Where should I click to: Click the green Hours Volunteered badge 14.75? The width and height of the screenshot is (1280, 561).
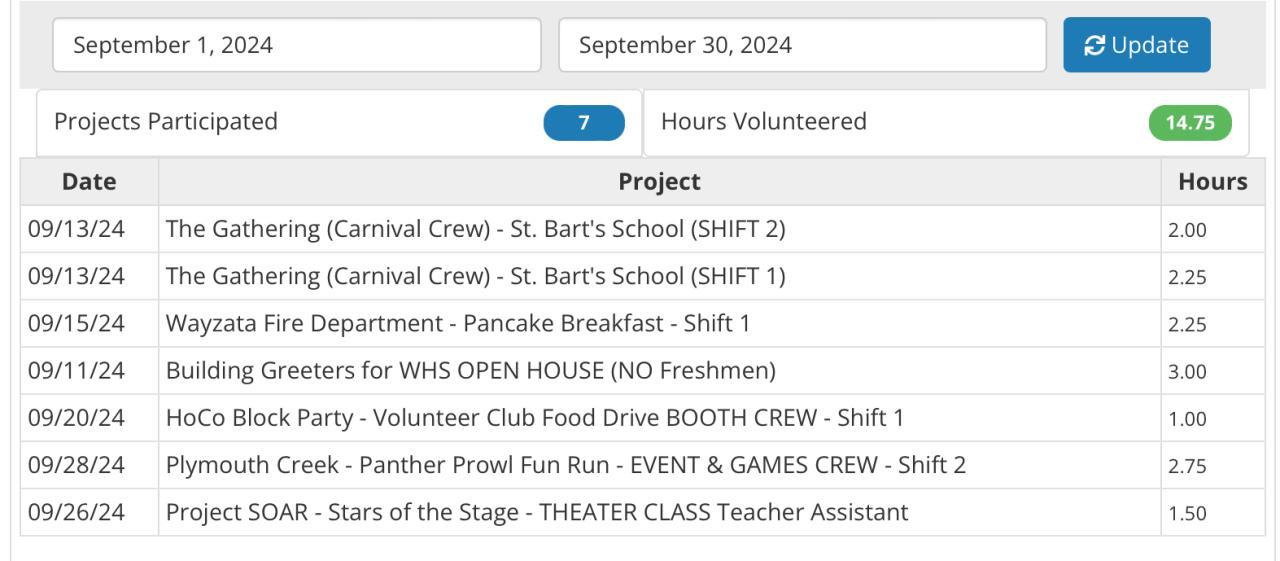pyautogui.click(x=1190, y=122)
